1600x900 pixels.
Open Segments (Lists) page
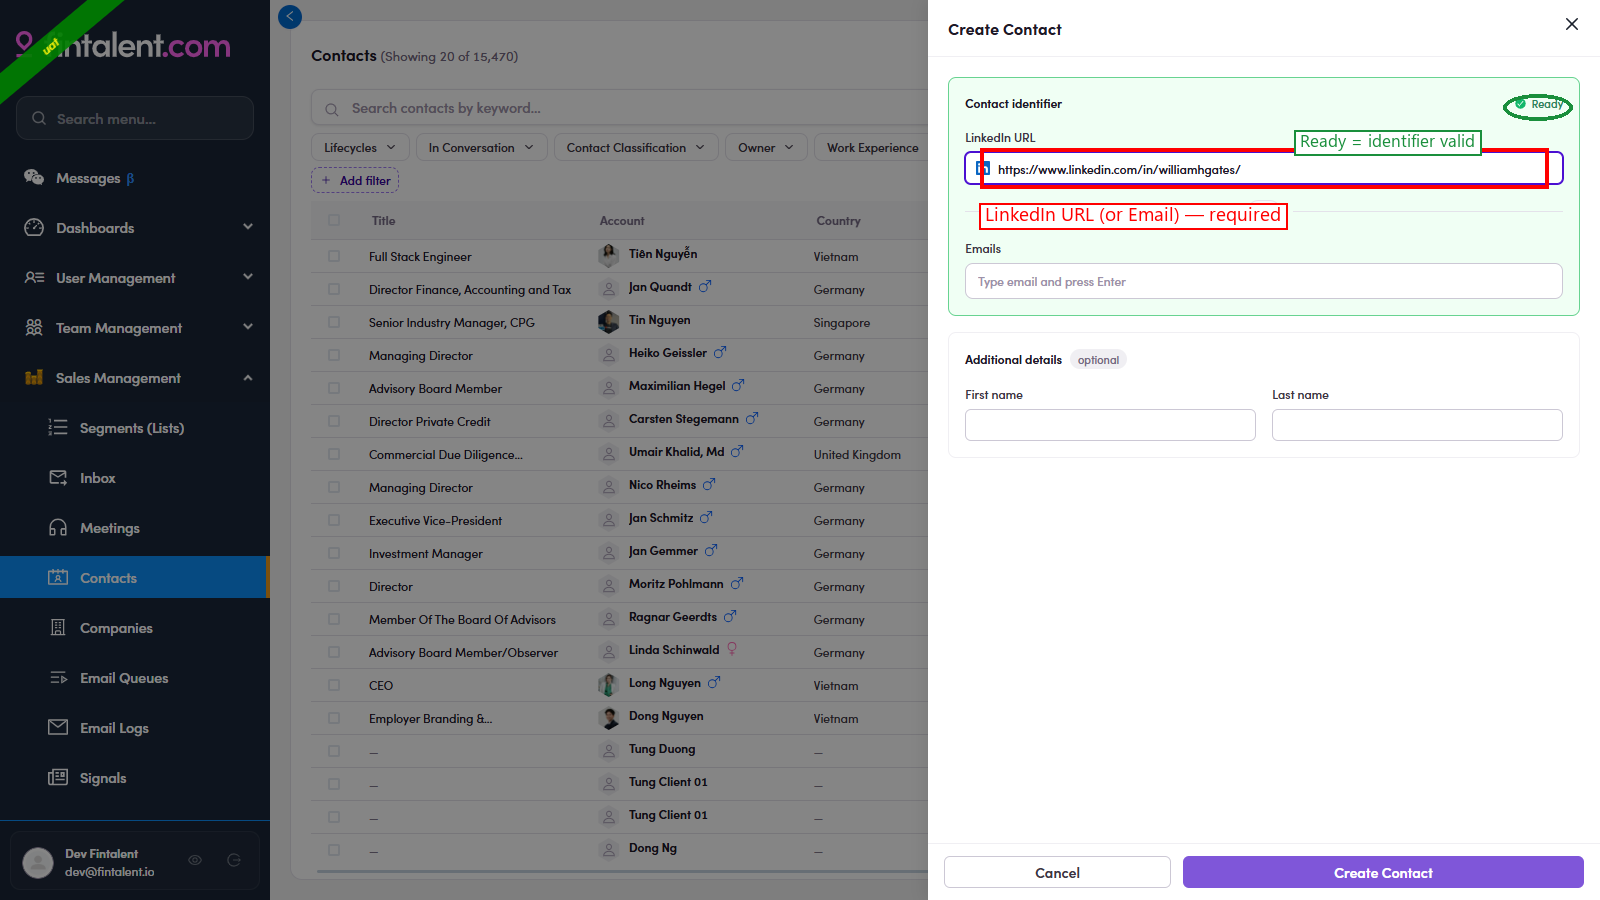coord(132,428)
